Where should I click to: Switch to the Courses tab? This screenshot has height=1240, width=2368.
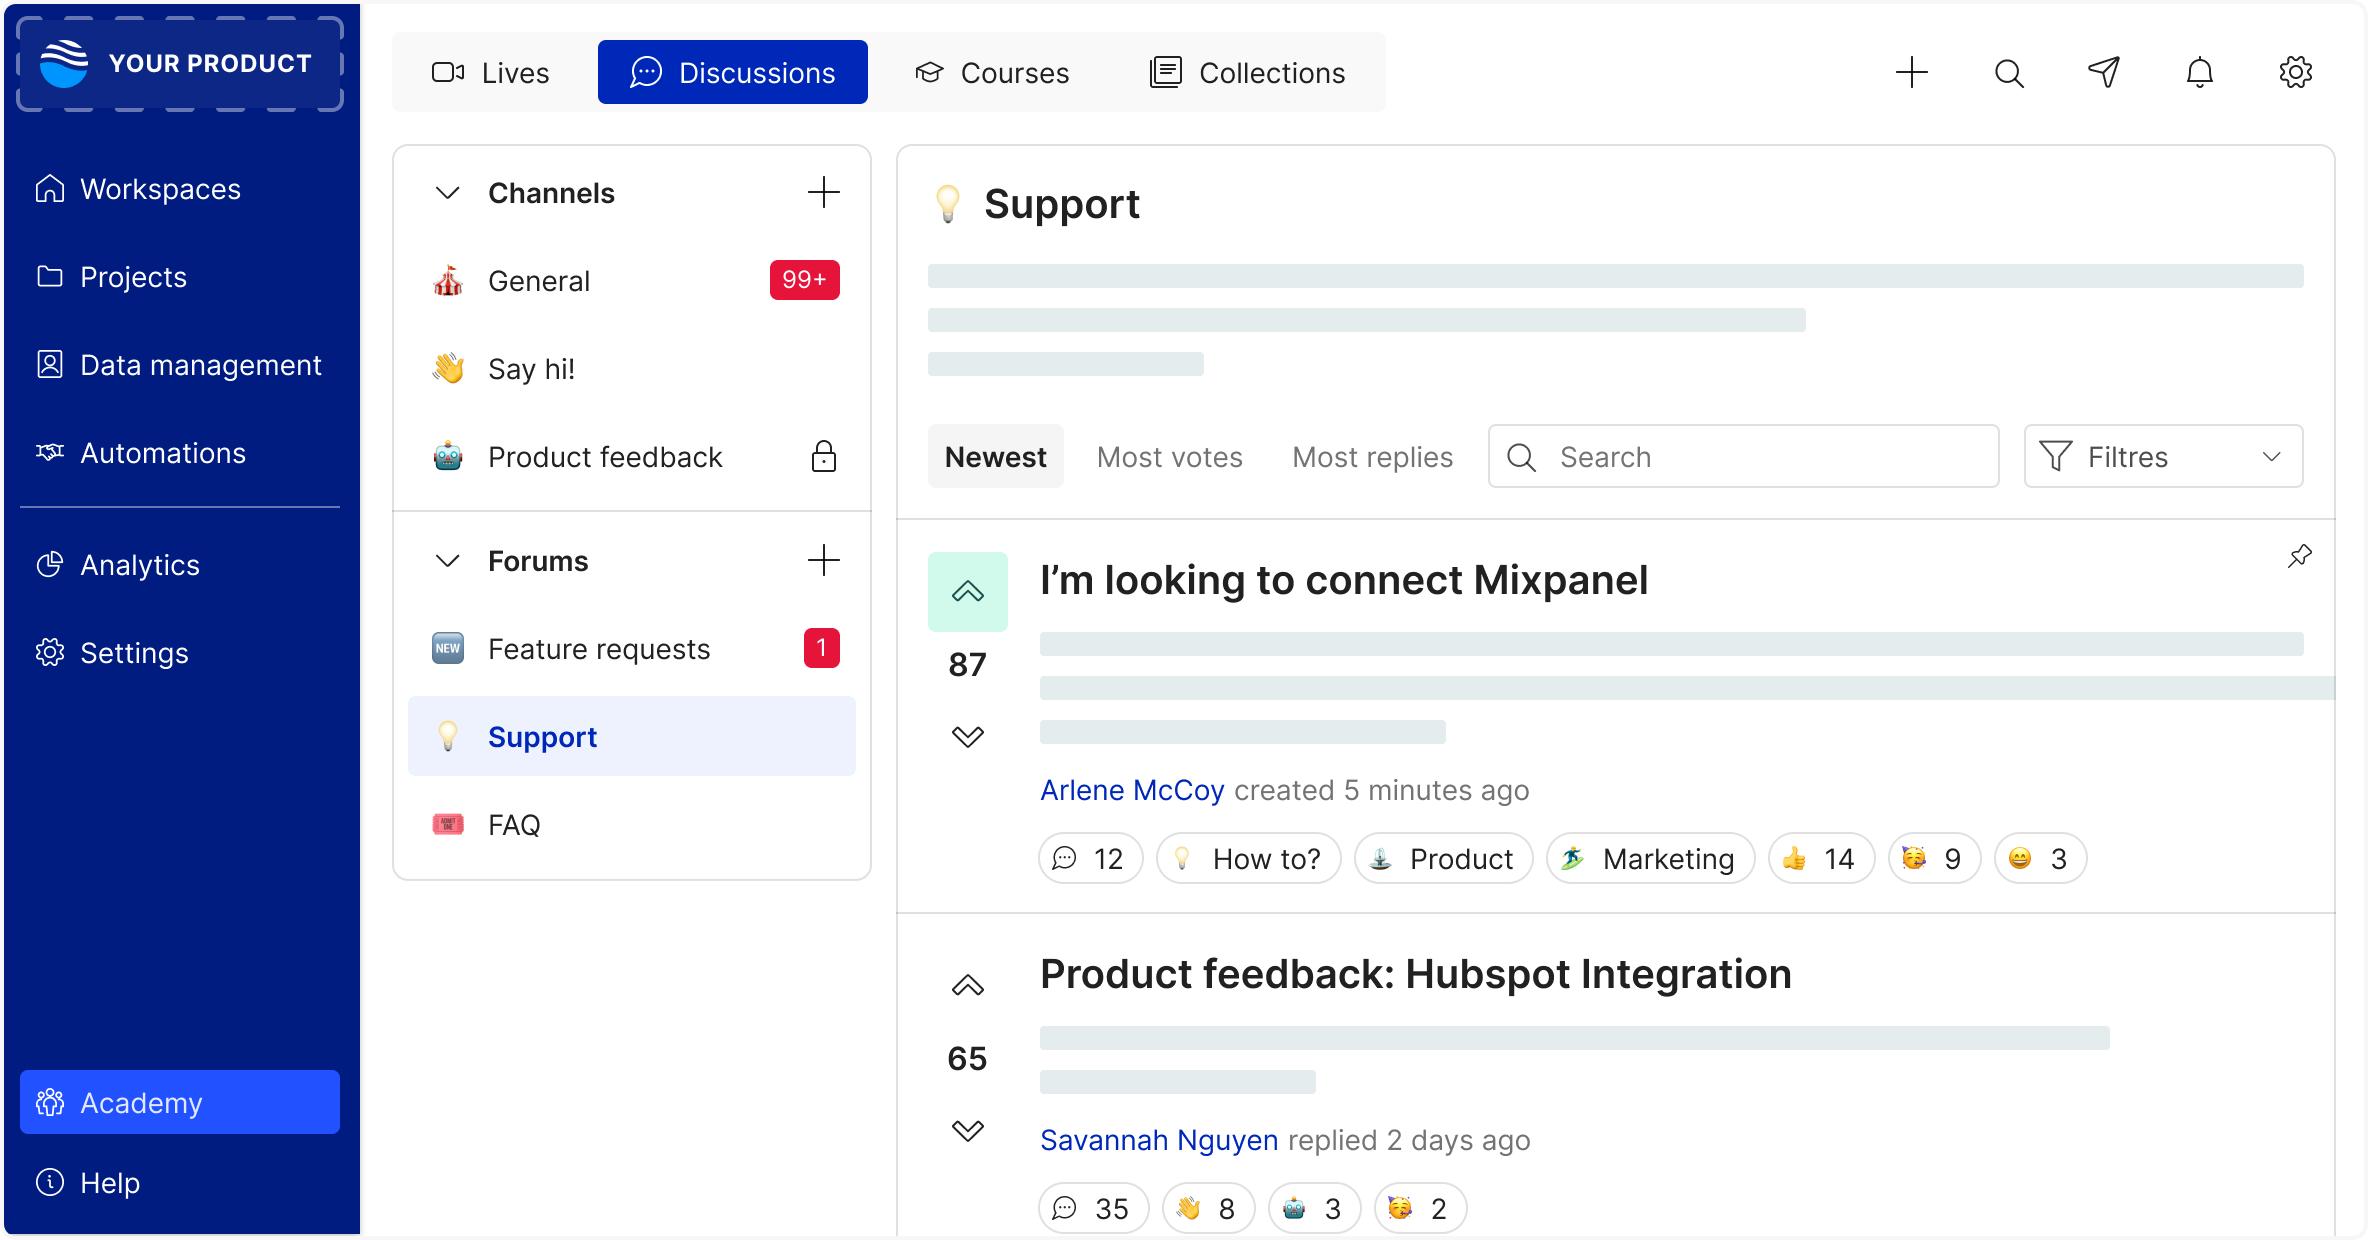pos(992,73)
